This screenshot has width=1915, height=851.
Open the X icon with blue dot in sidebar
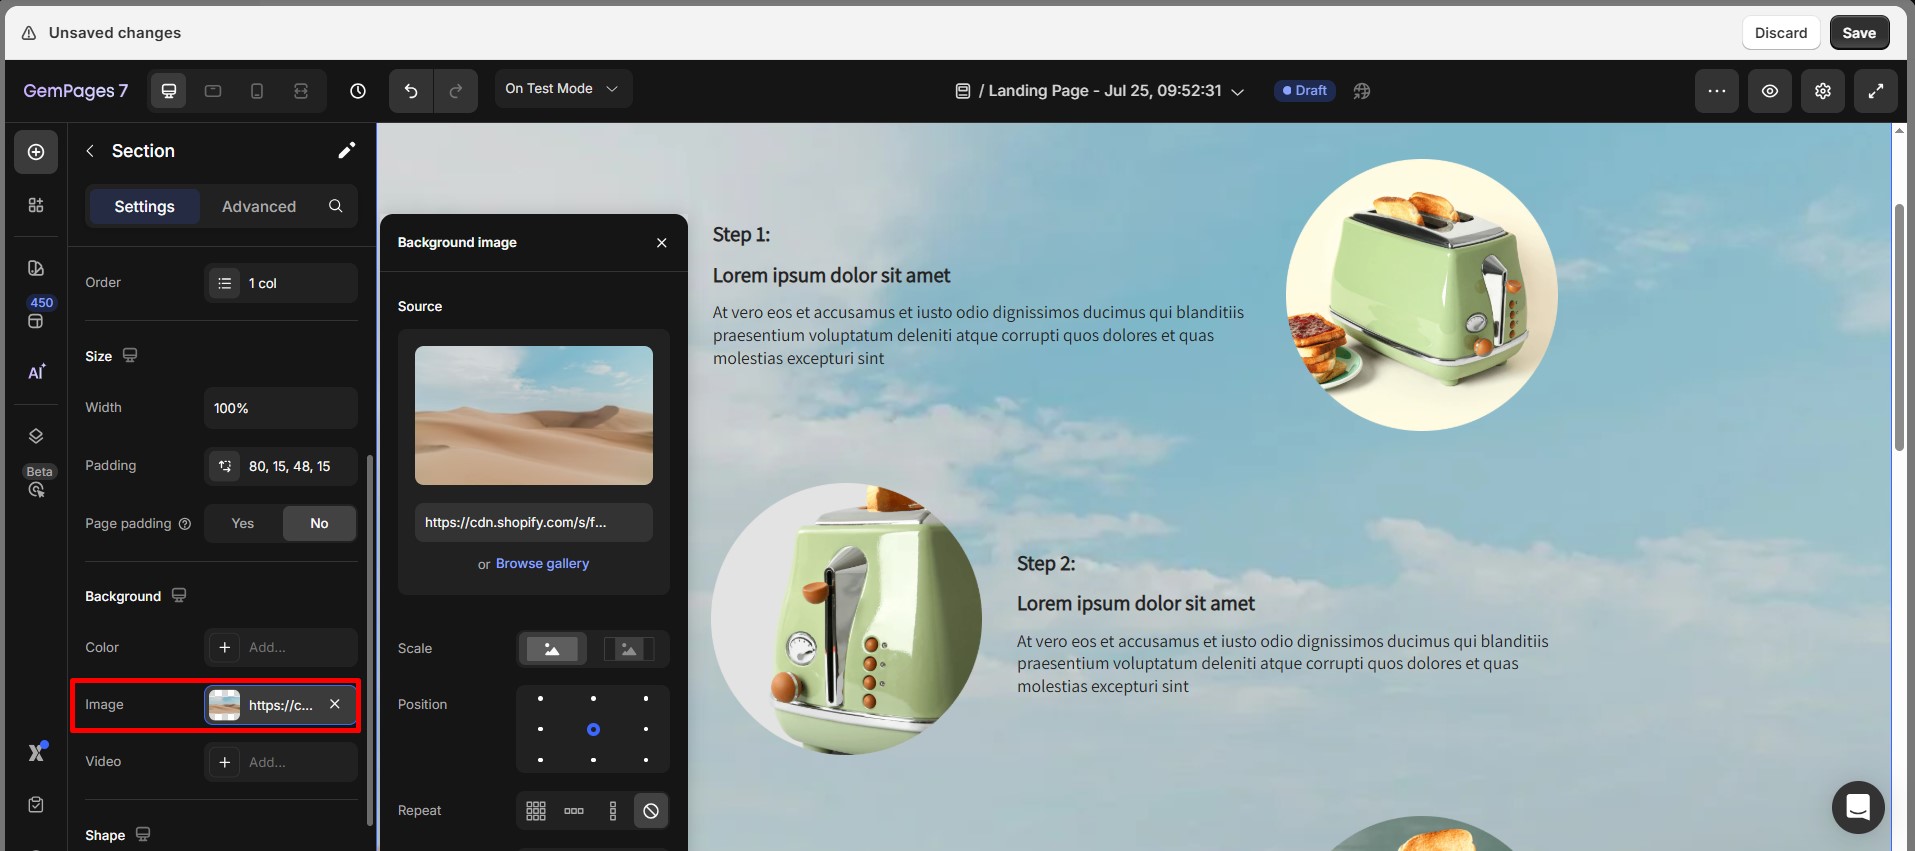coord(37,752)
